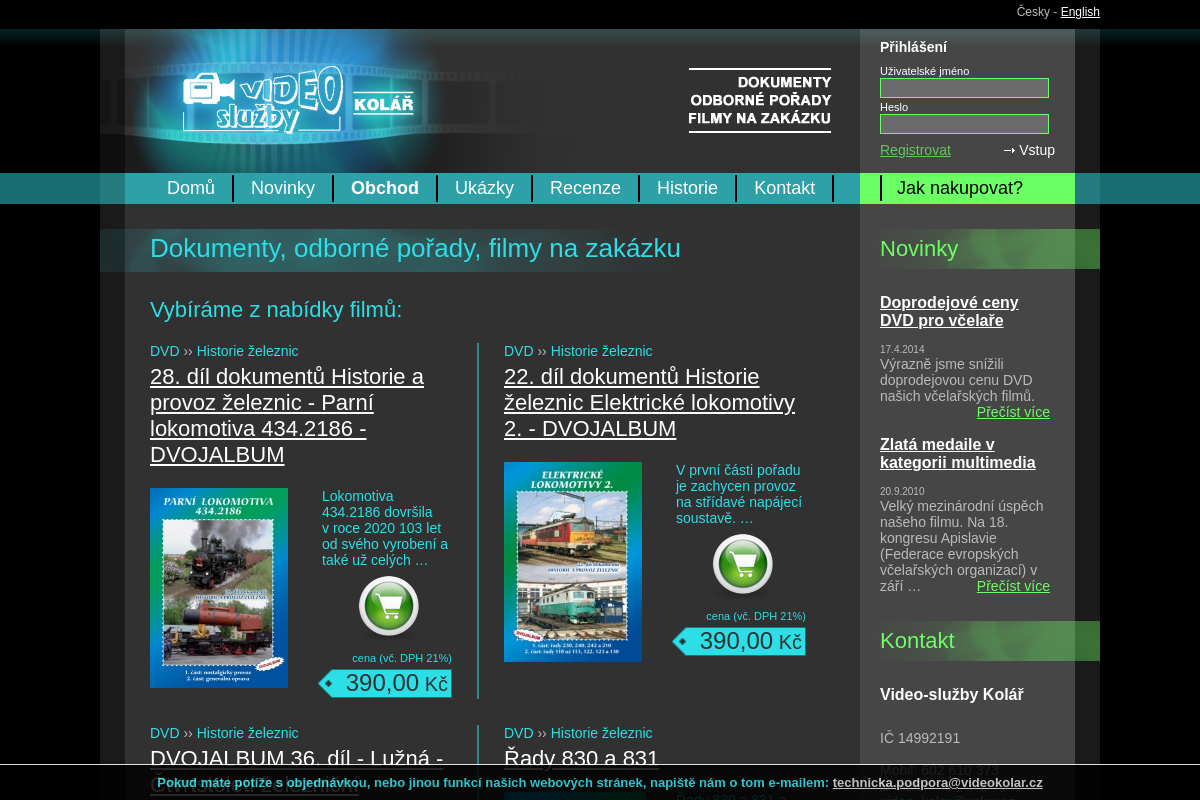1200x800 pixels.
Task: Click 390,00 Kč price tag of Parní lokomotiva
Action: (385, 683)
